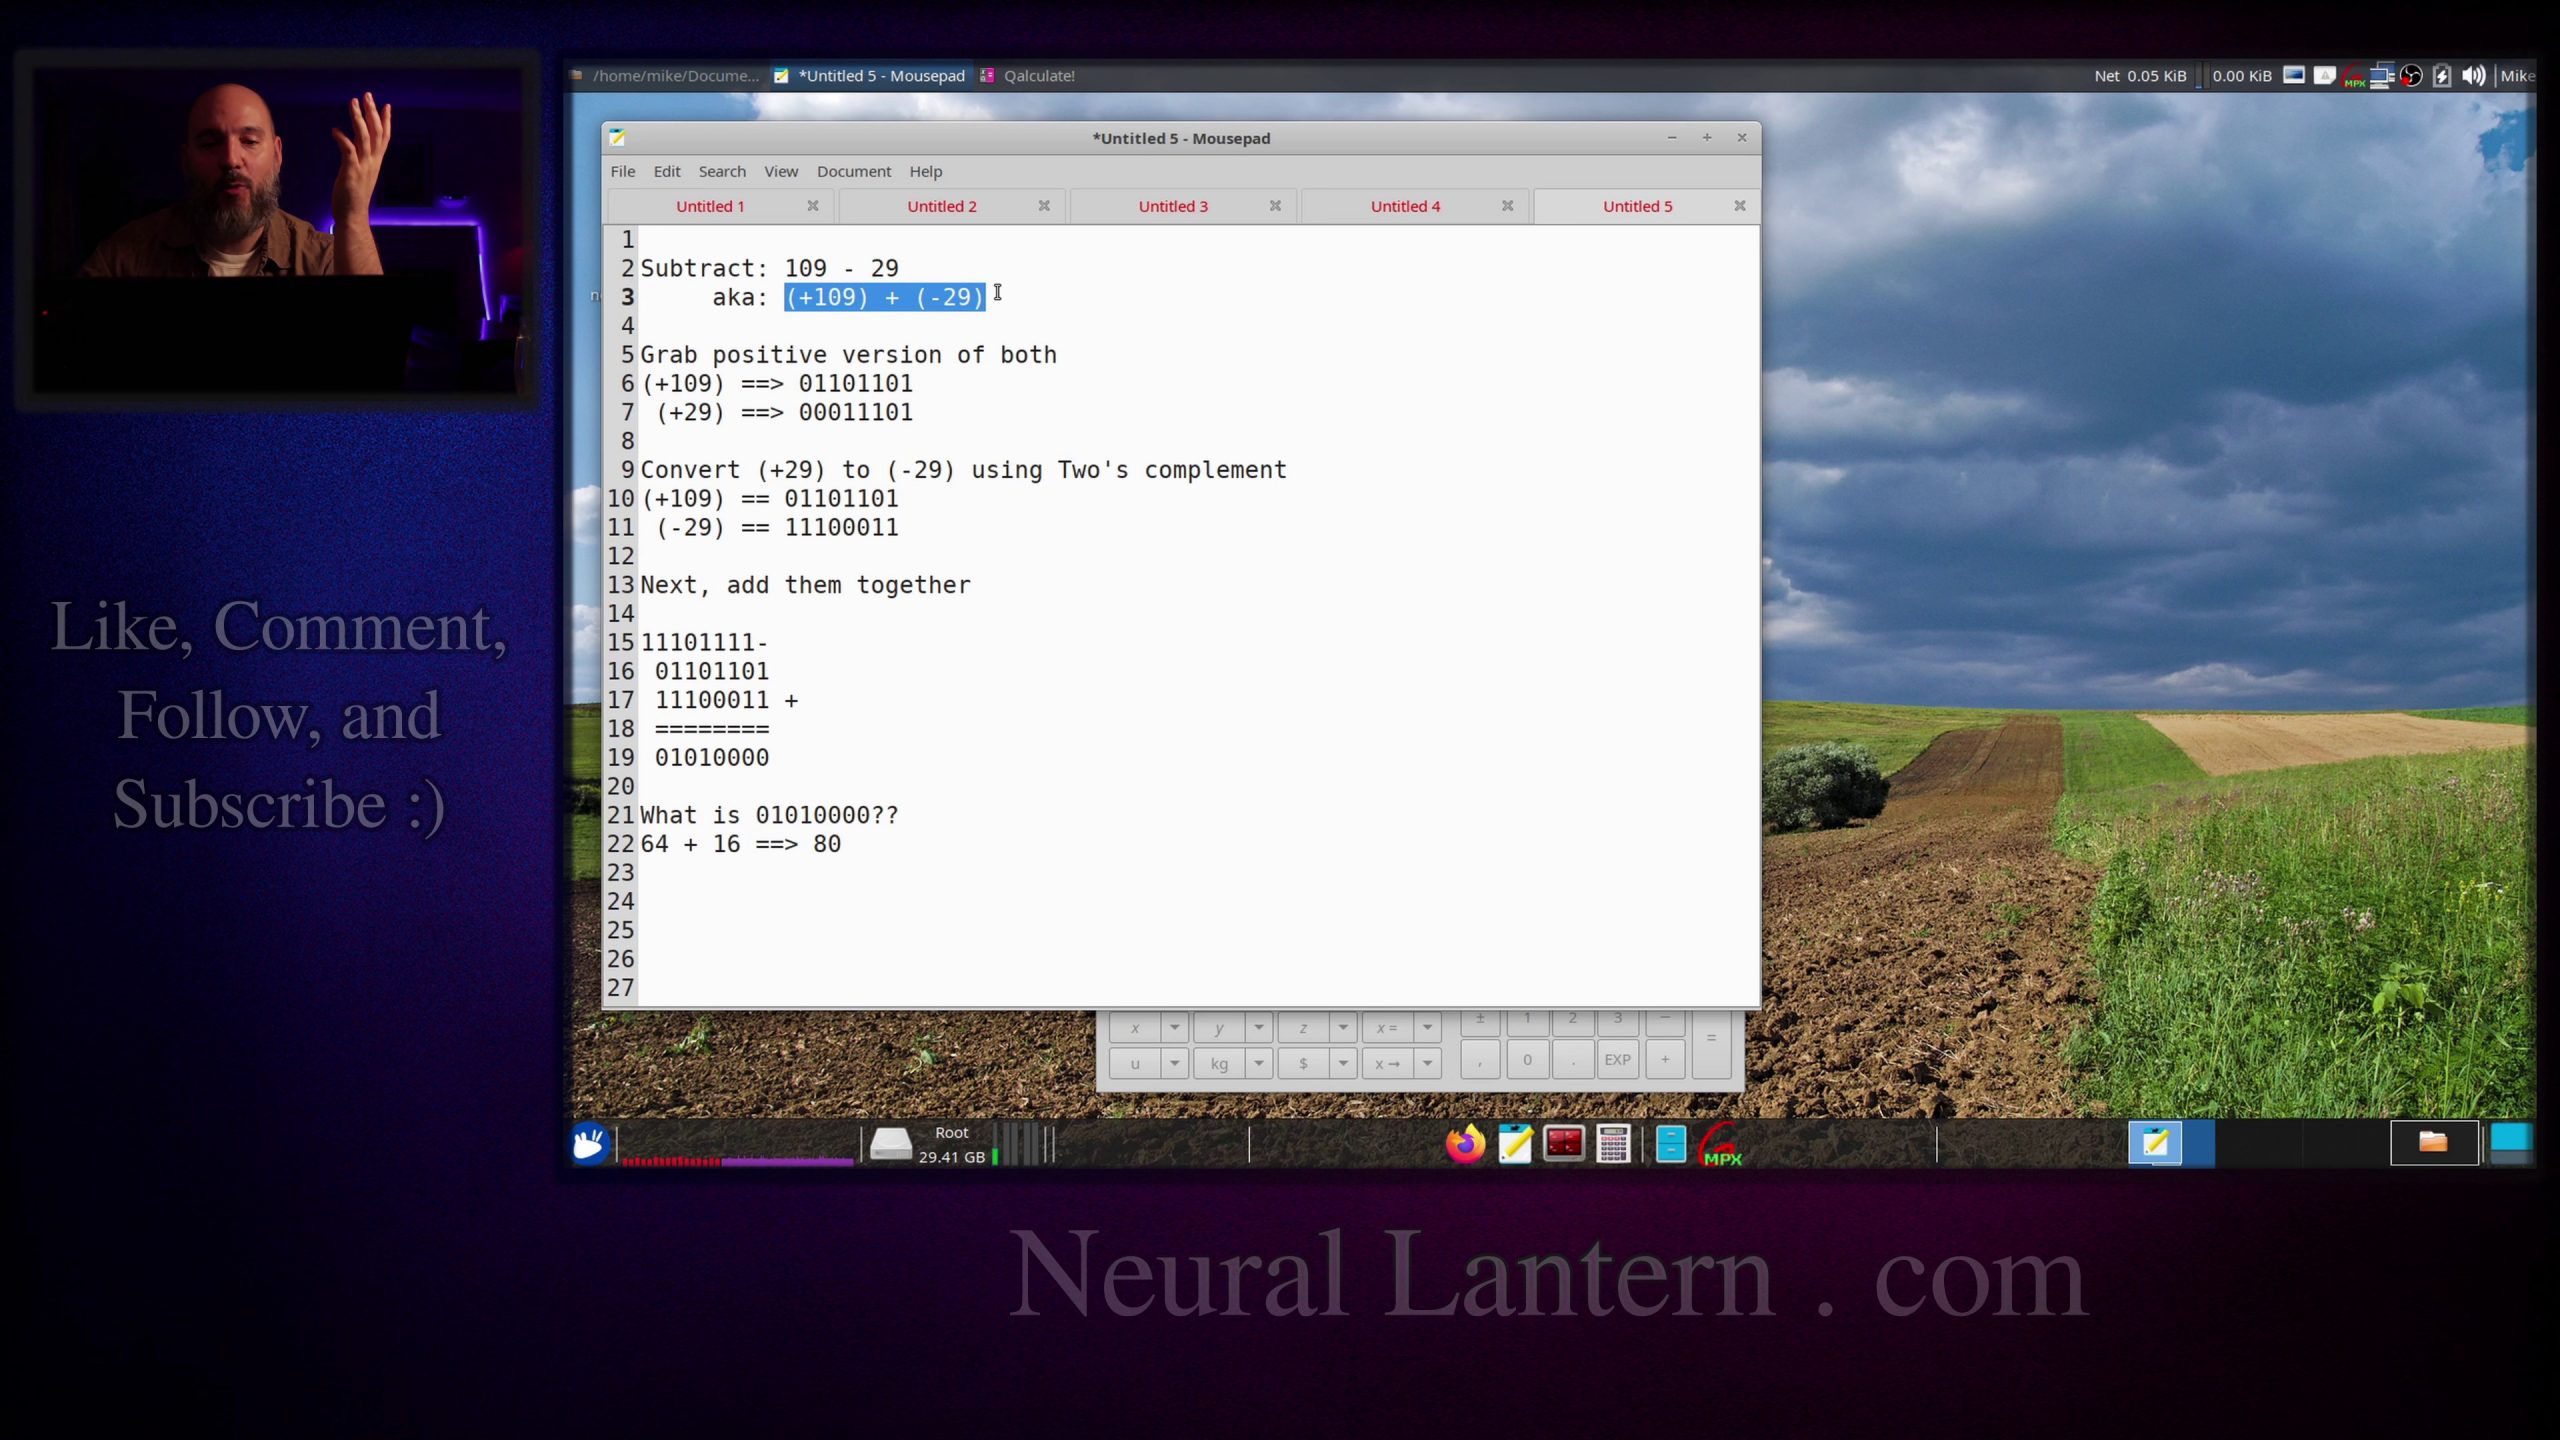This screenshot has height=1440, width=2560.
Task: Expand dropdown arrow beside x variable button
Action: tap(1175, 1027)
